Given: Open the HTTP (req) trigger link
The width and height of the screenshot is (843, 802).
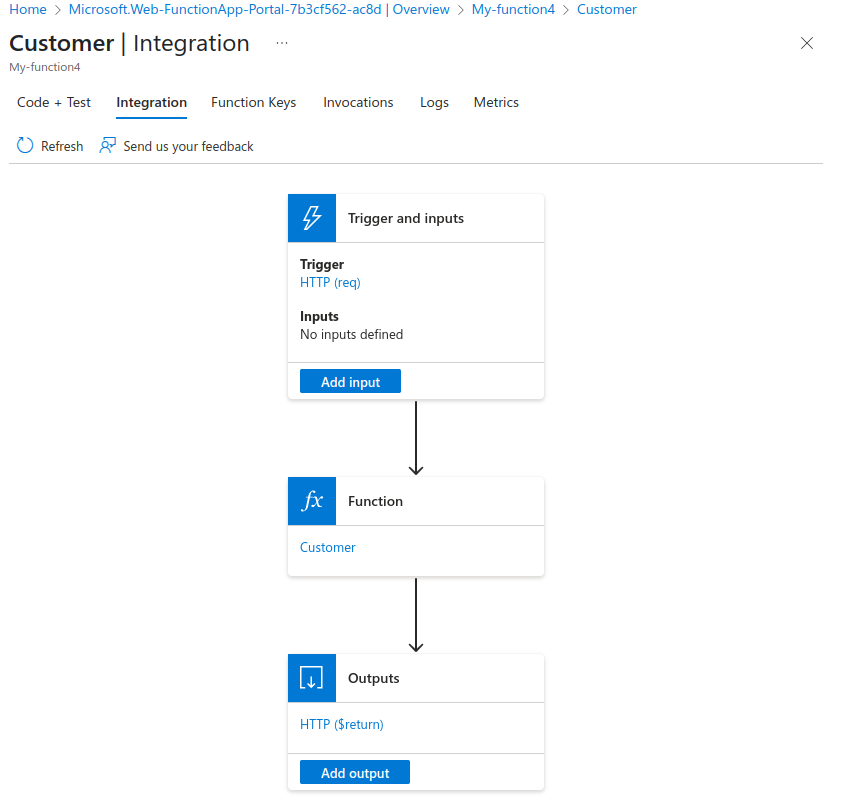Looking at the screenshot, I should pyautogui.click(x=330, y=282).
